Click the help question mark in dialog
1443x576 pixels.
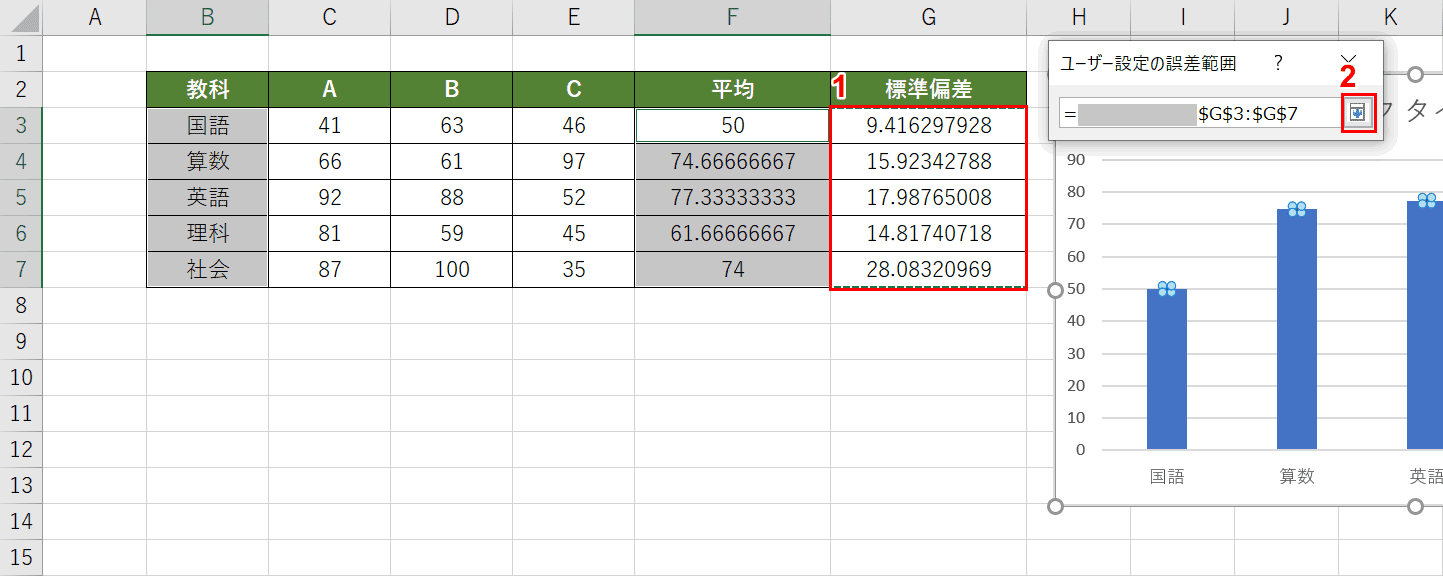point(1278,63)
